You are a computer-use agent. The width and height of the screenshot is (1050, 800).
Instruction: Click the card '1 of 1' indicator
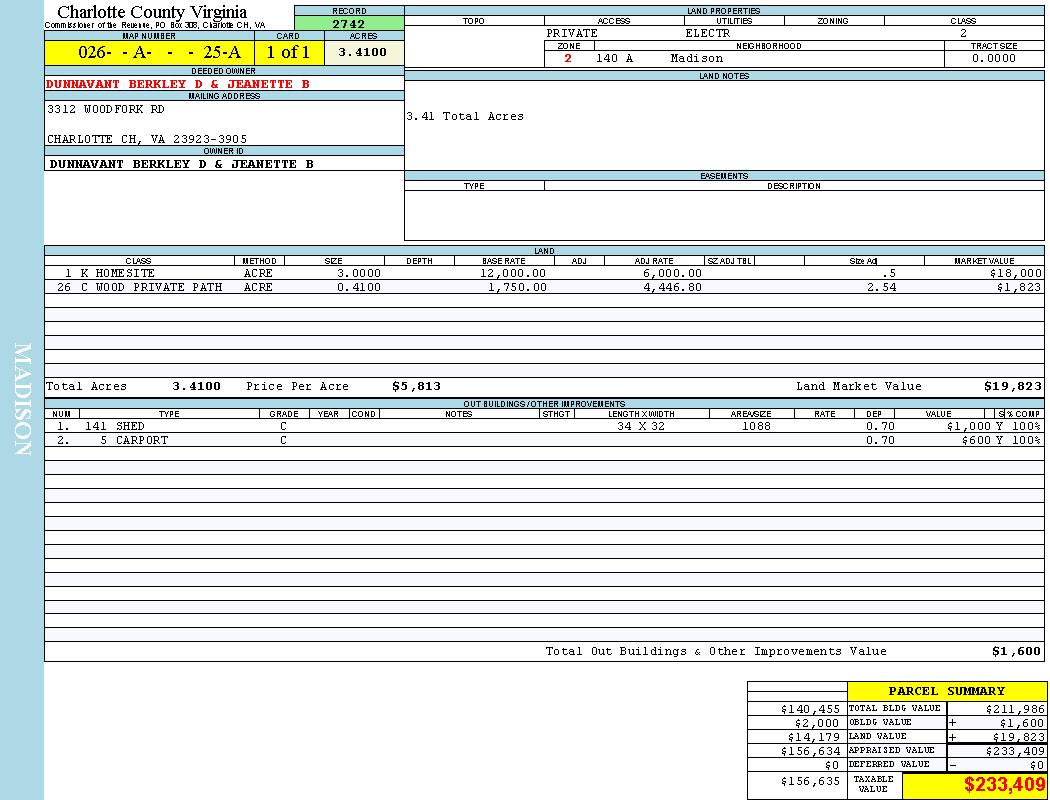[288, 53]
